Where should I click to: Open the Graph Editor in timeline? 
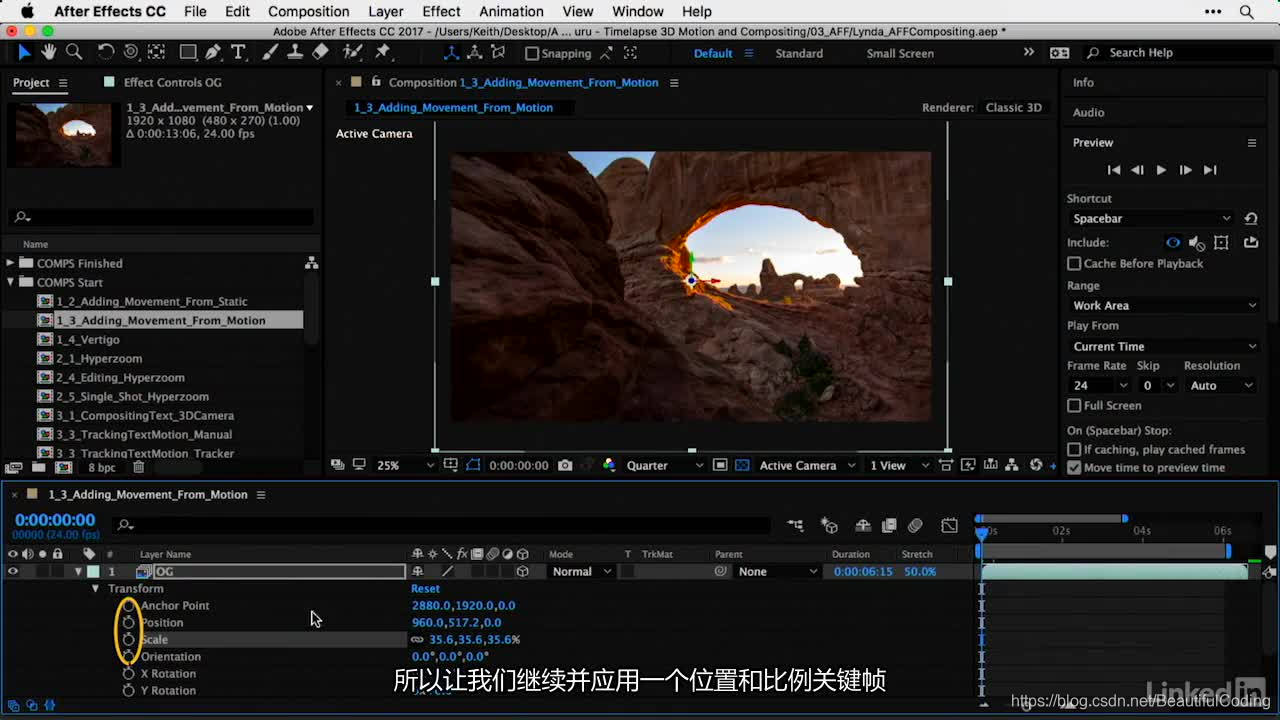point(949,525)
